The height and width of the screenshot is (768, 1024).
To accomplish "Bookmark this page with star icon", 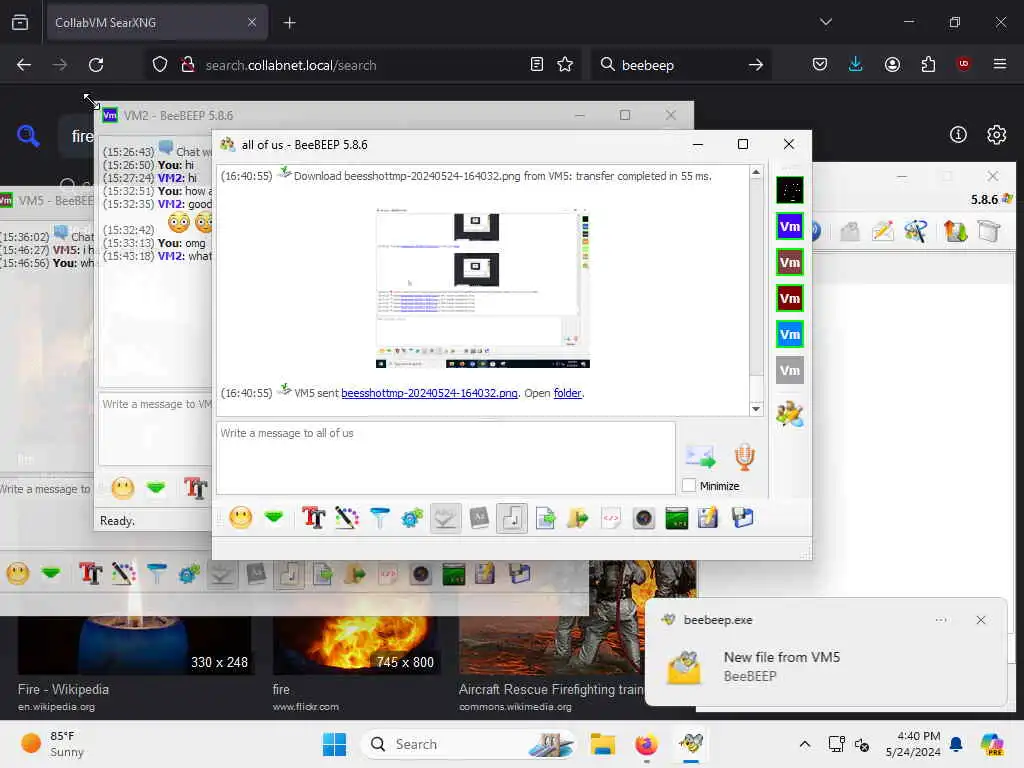I will tap(565, 64).
